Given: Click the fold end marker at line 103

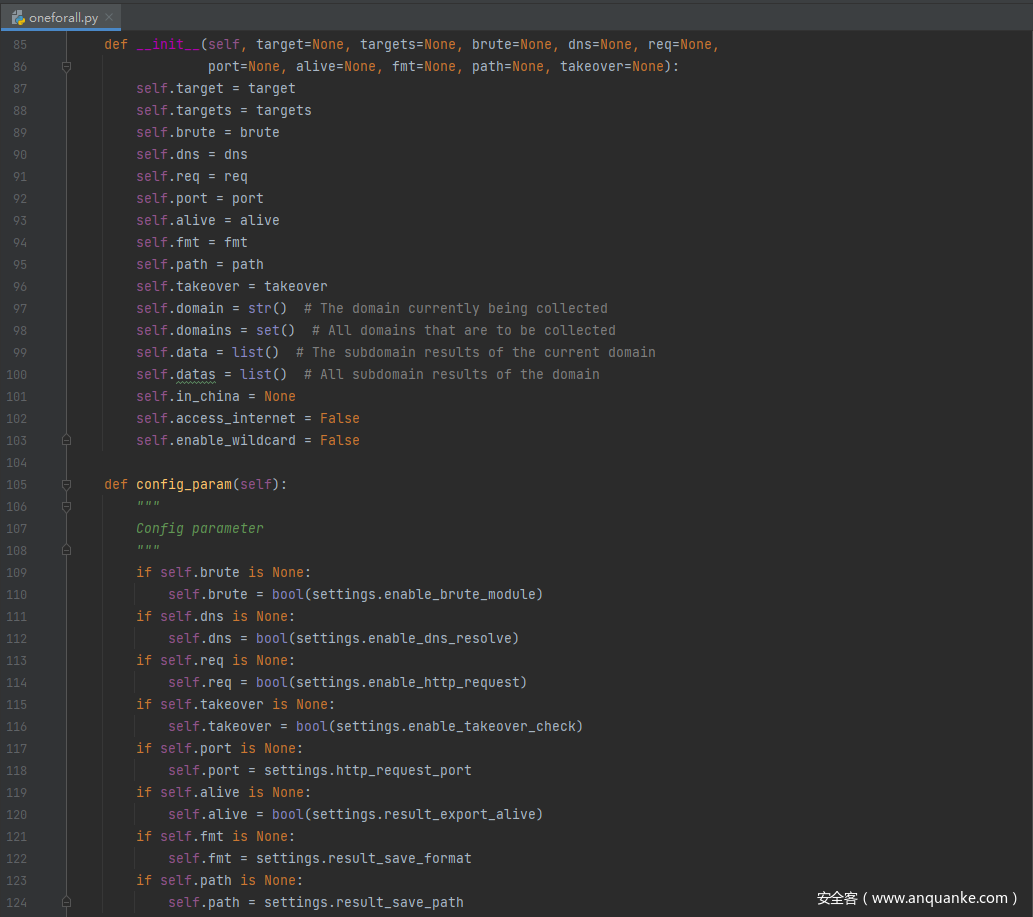Looking at the screenshot, I should (66, 440).
